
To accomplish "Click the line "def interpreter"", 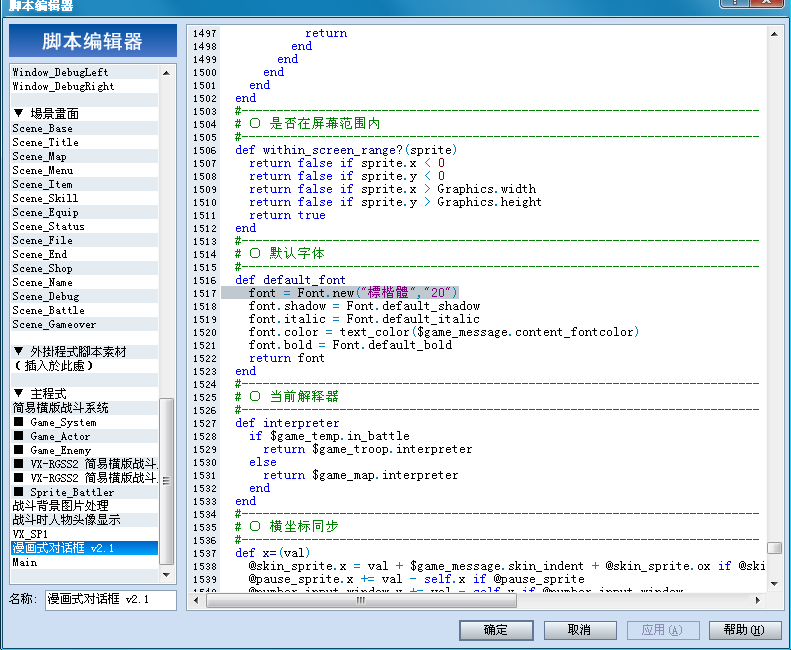I will [288, 423].
